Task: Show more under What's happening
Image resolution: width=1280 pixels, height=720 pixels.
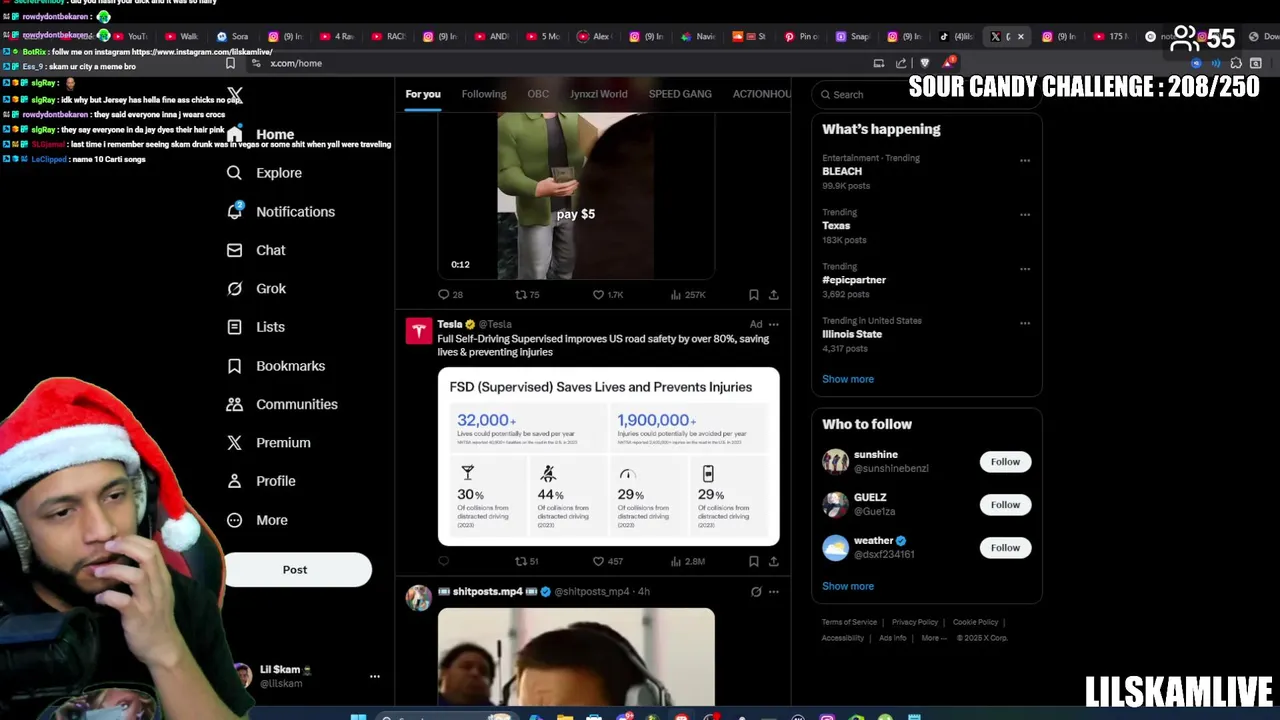Action: 848,379
